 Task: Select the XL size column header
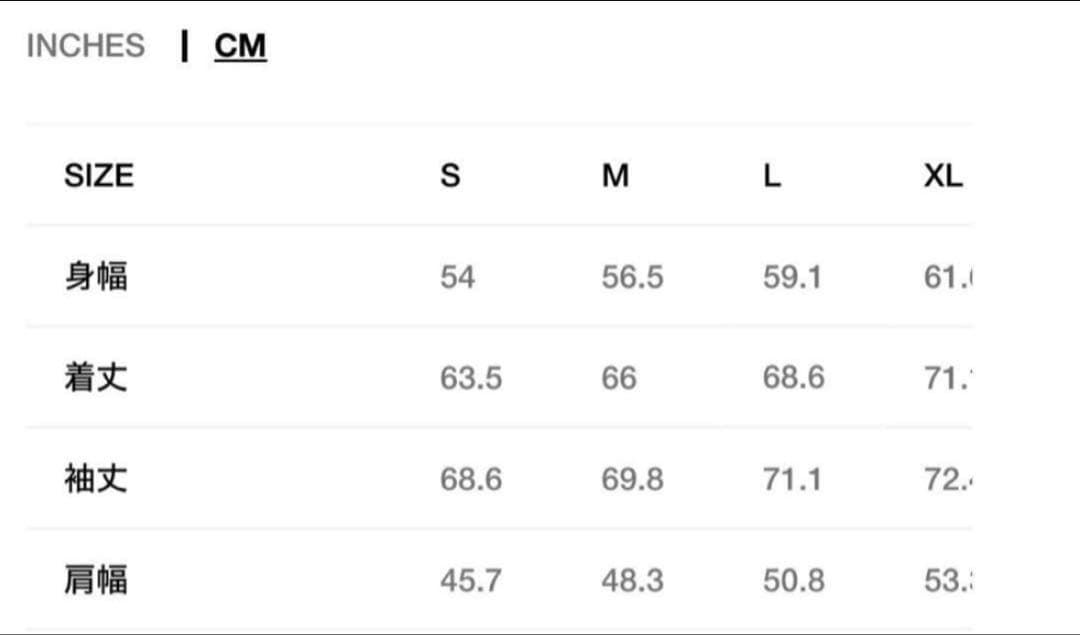point(942,176)
